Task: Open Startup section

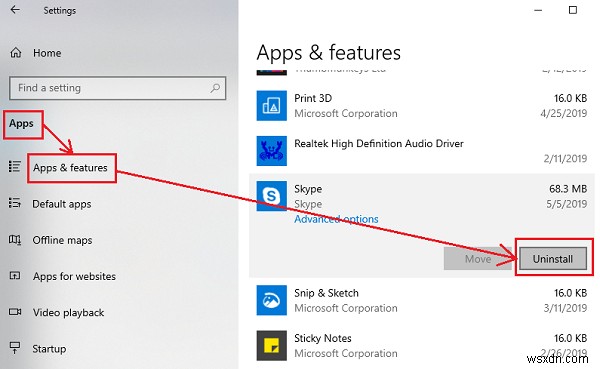Action: click(49, 349)
